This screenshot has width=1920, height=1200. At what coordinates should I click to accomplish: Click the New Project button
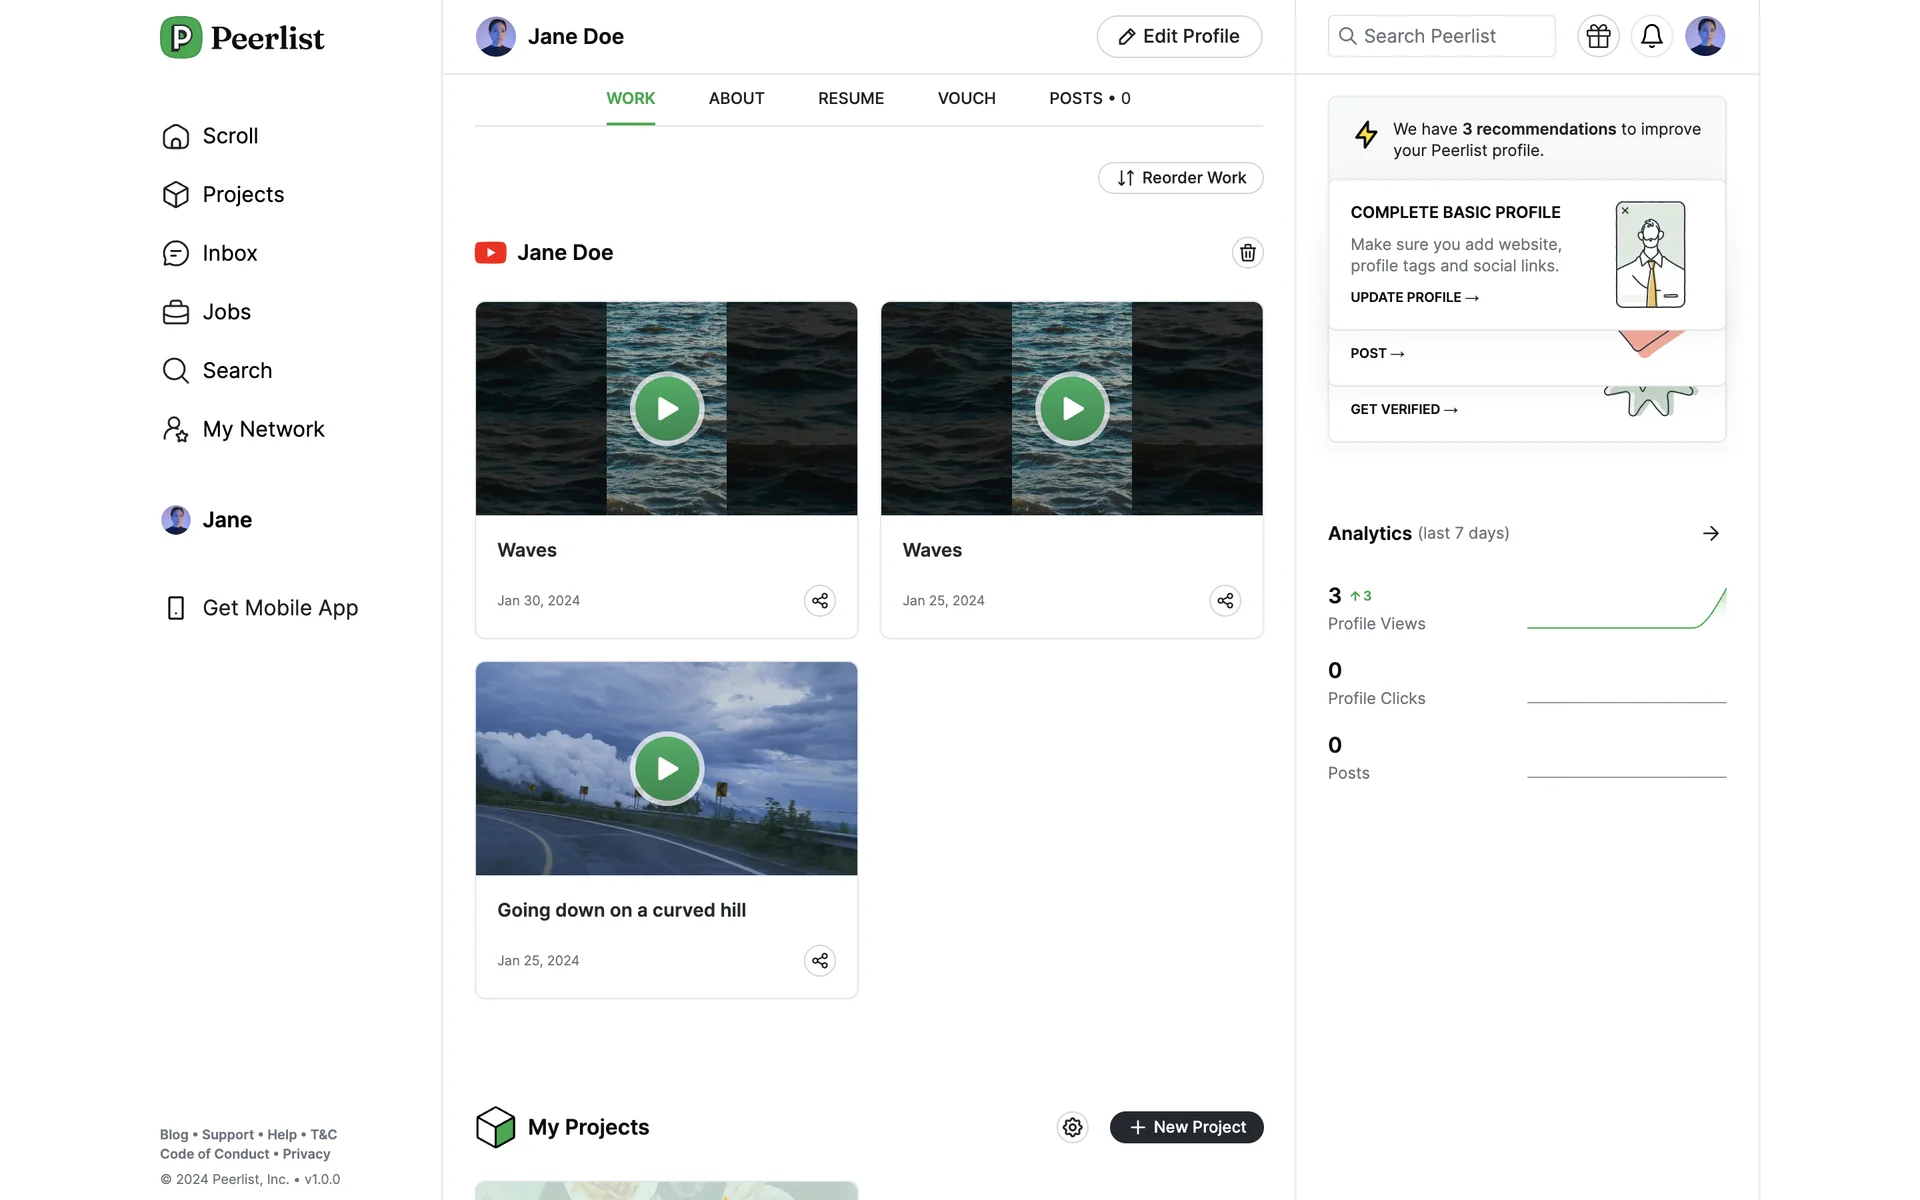[1186, 1128]
